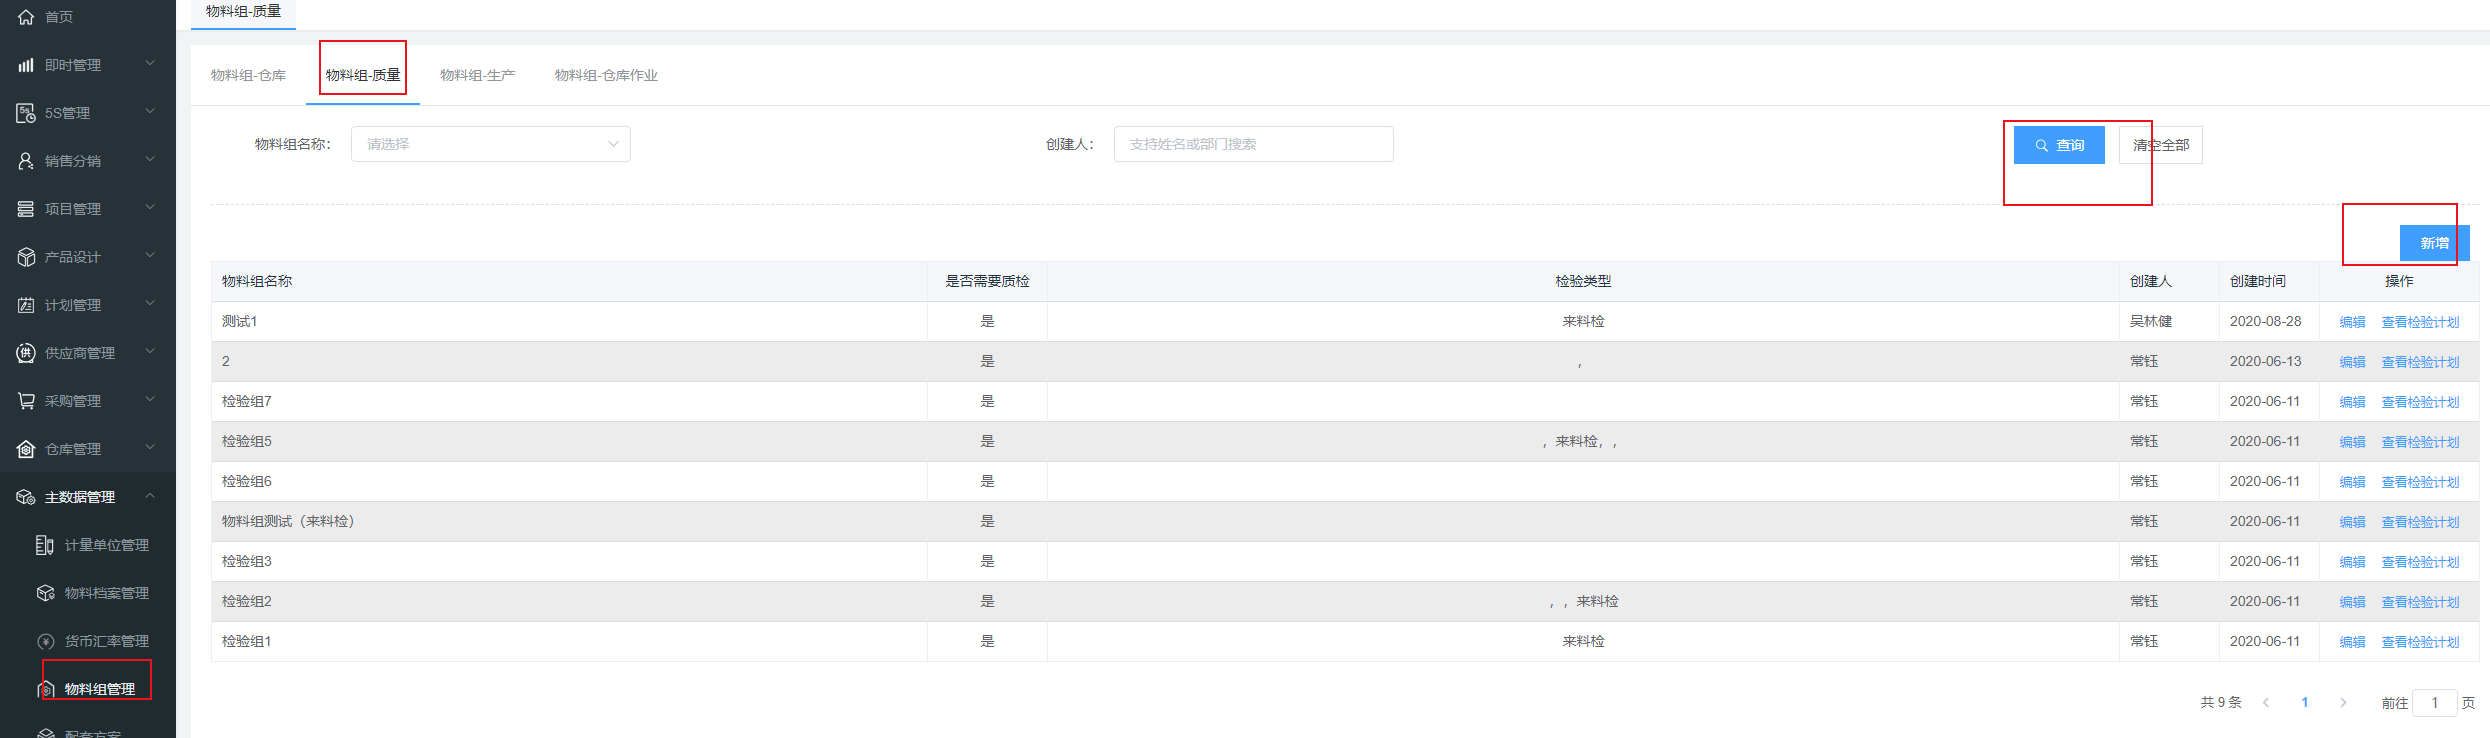Click the bar chart icon for 即时管理

tap(26, 65)
